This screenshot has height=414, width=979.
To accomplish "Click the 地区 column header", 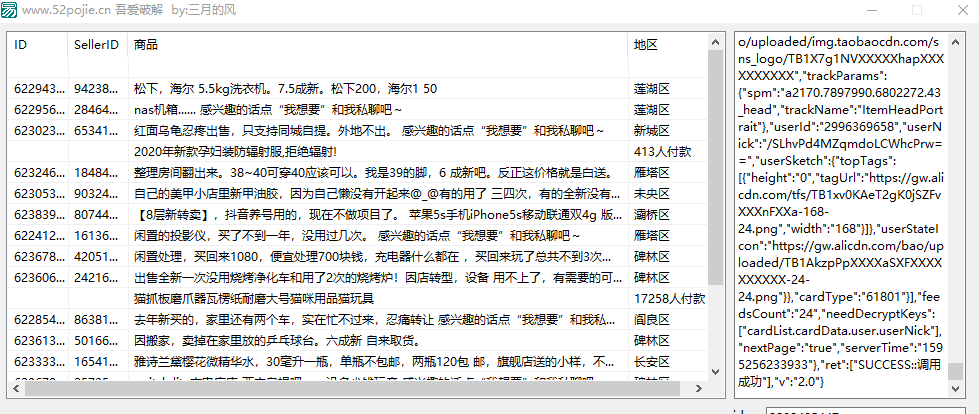I will click(x=668, y=45).
